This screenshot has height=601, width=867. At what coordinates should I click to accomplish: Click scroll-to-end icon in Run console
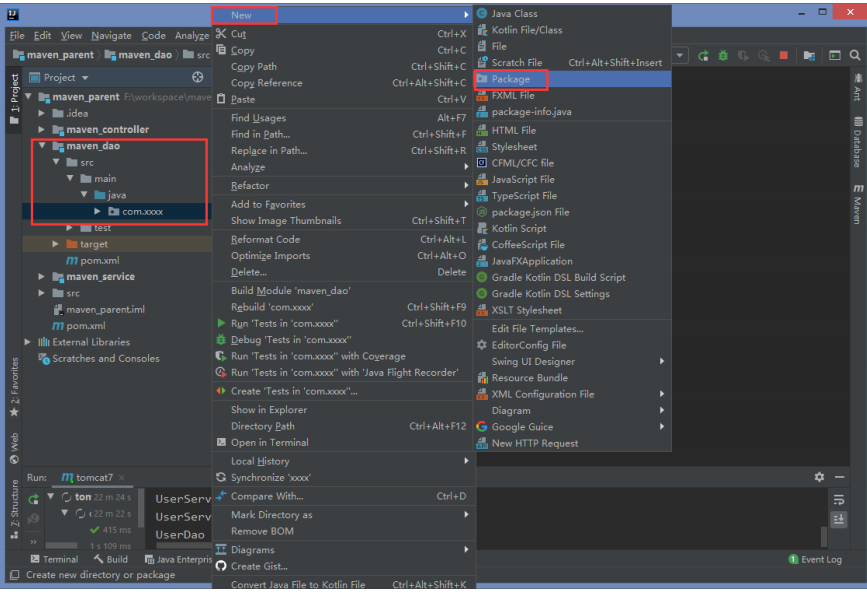[x=839, y=519]
